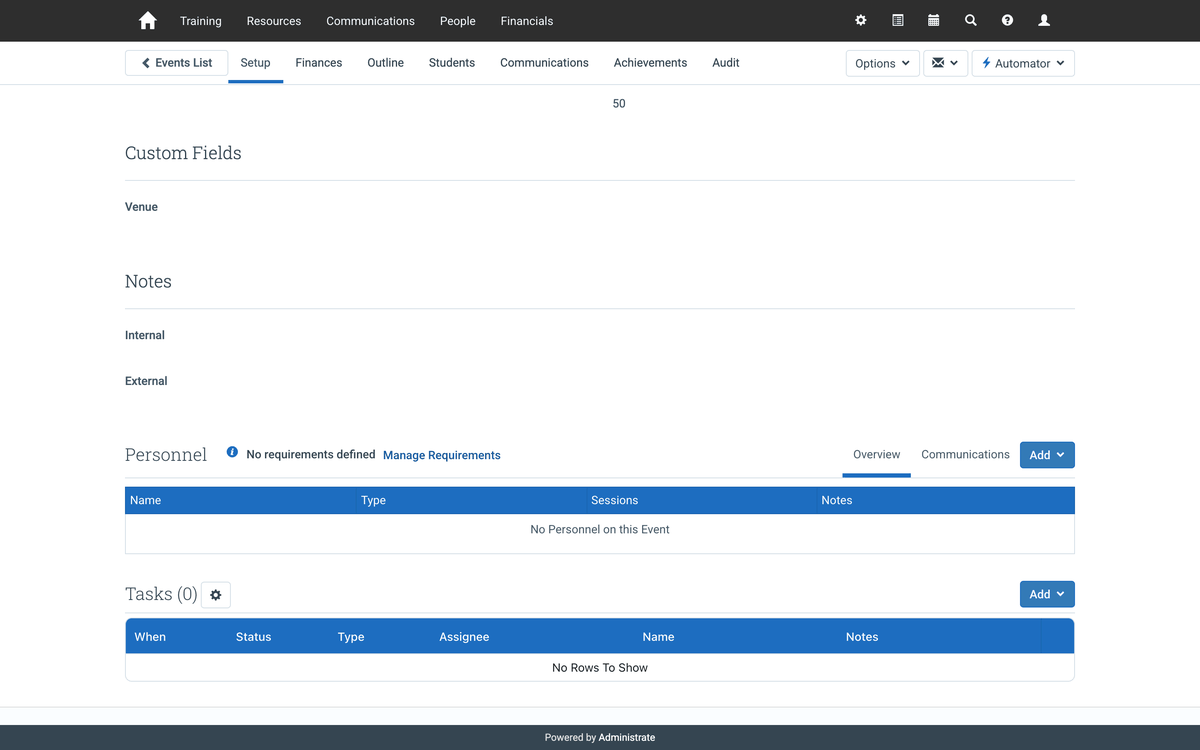Image resolution: width=1200 pixels, height=750 pixels.
Task: Click the Tasks Notes column header
Action: pyautogui.click(x=862, y=637)
